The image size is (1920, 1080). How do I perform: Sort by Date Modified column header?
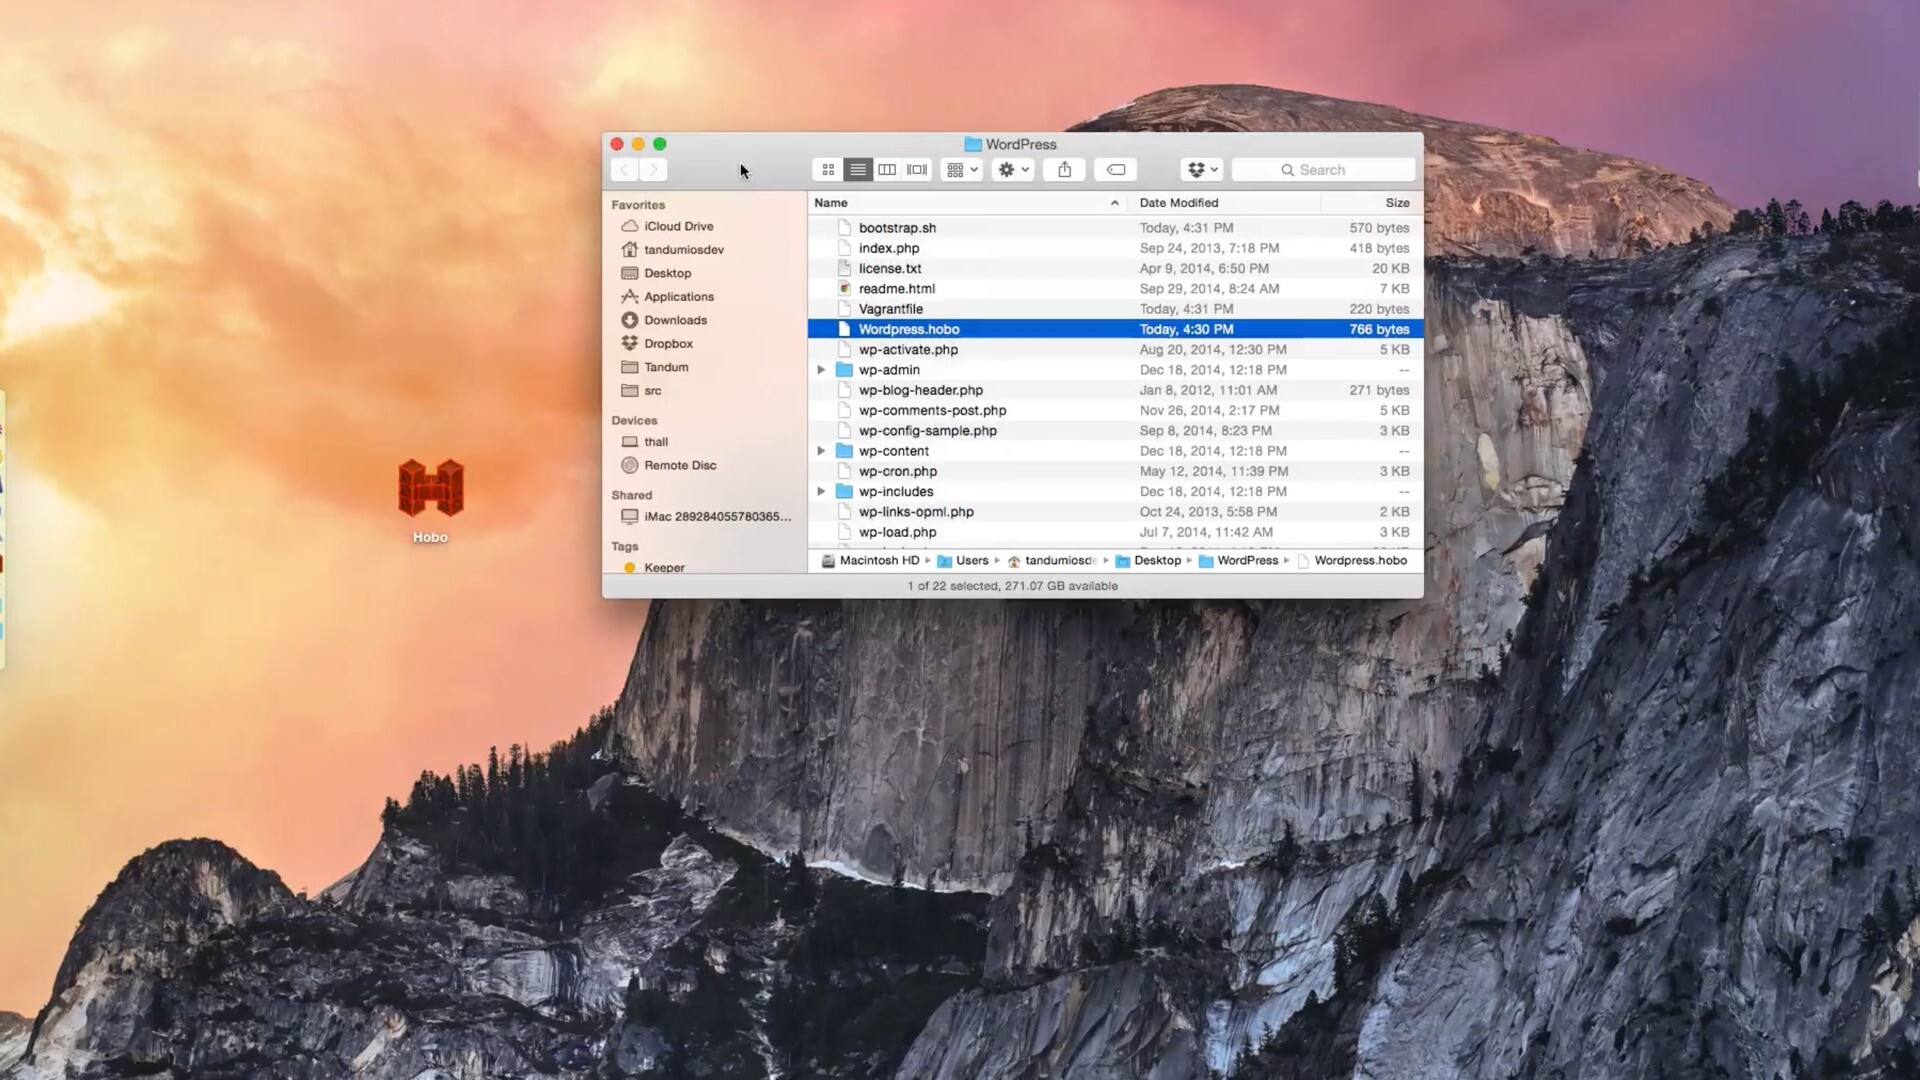pyautogui.click(x=1224, y=203)
